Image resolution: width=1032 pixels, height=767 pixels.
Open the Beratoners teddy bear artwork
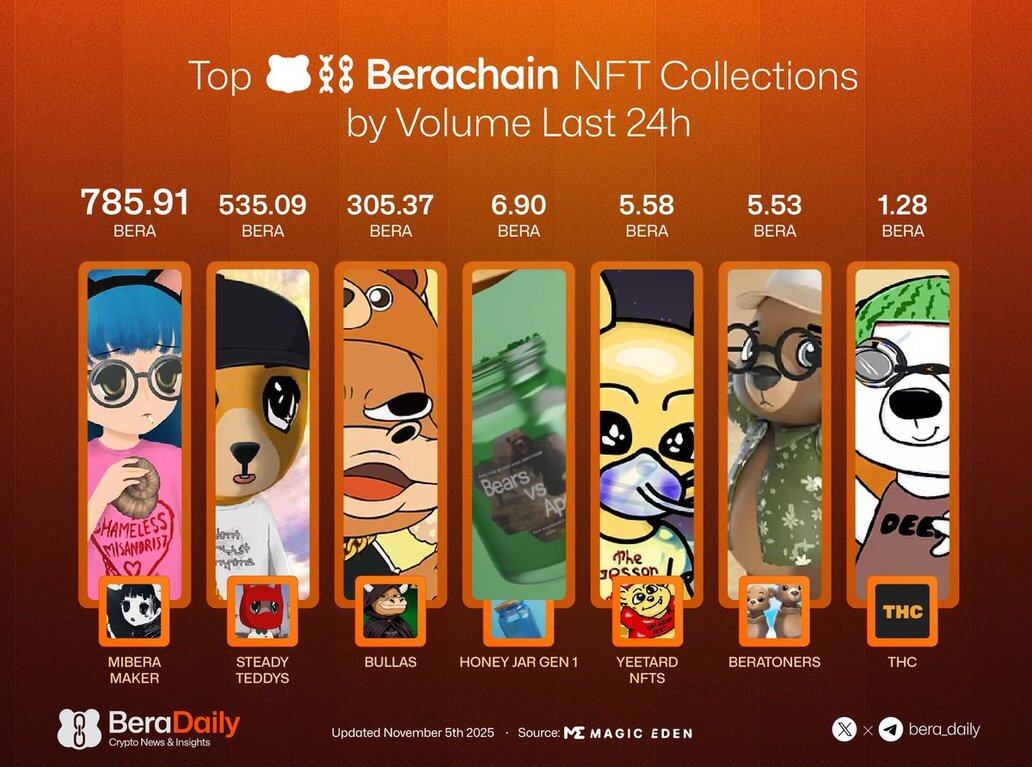tap(775, 420)
